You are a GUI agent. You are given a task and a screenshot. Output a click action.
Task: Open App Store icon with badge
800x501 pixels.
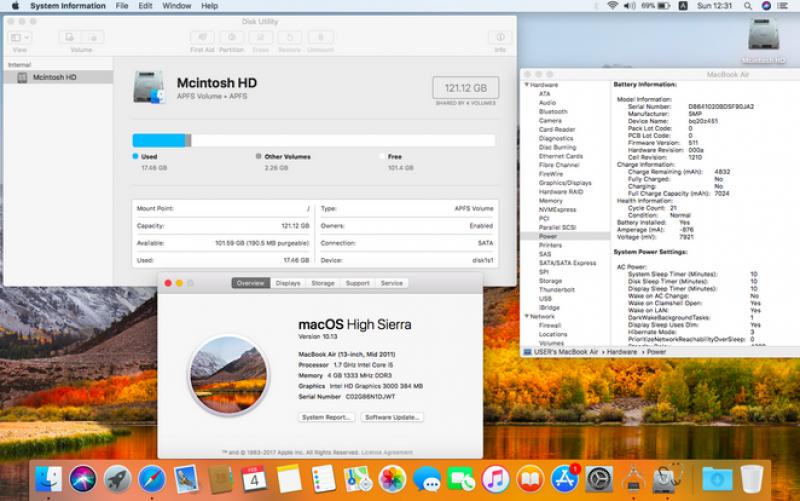(565, 479)
